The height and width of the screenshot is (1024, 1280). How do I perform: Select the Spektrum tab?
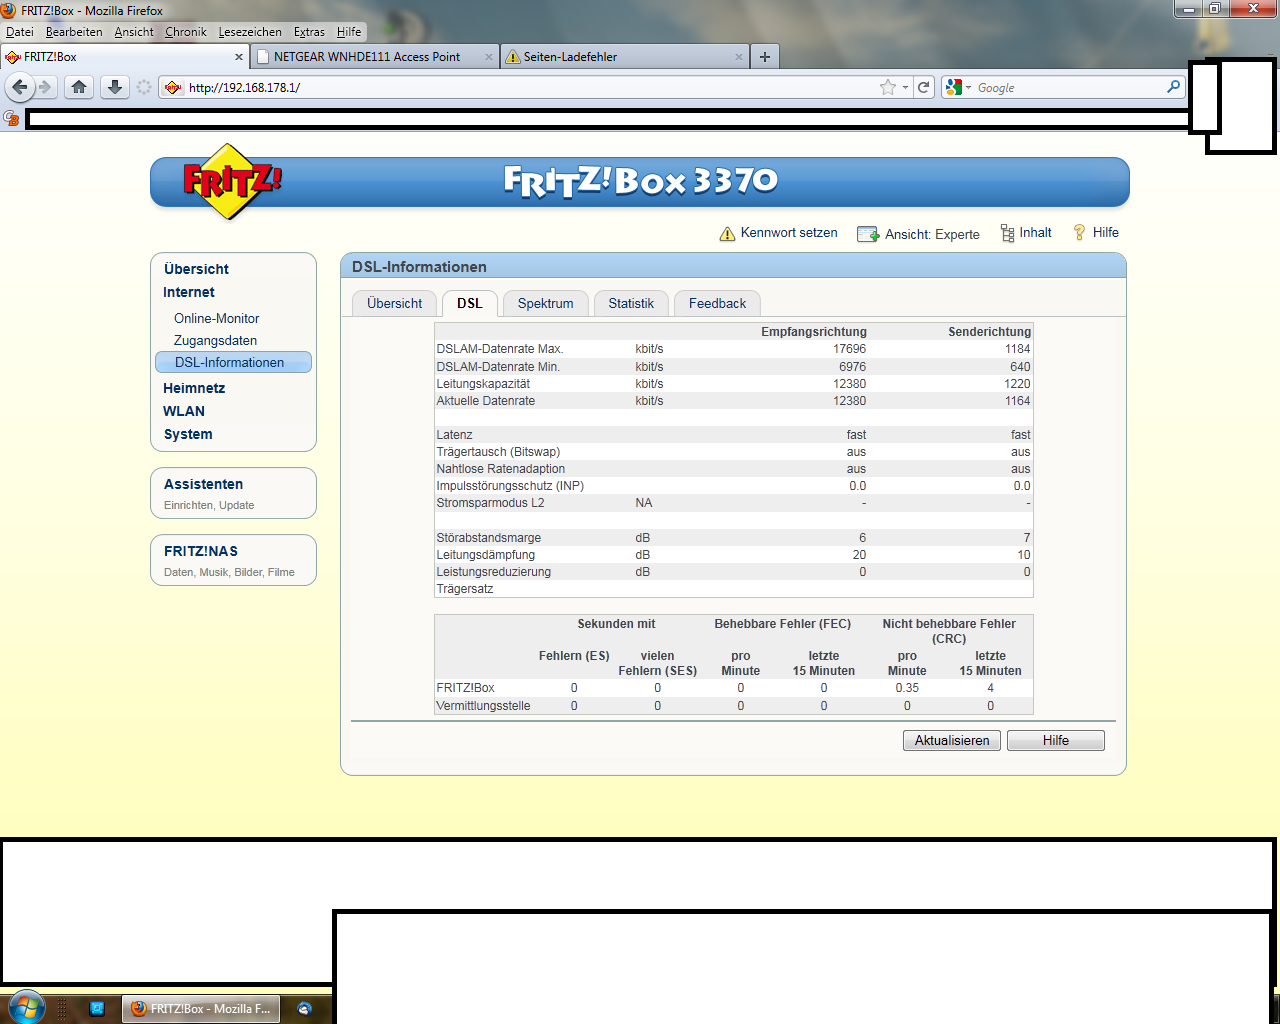click(546, 303)
